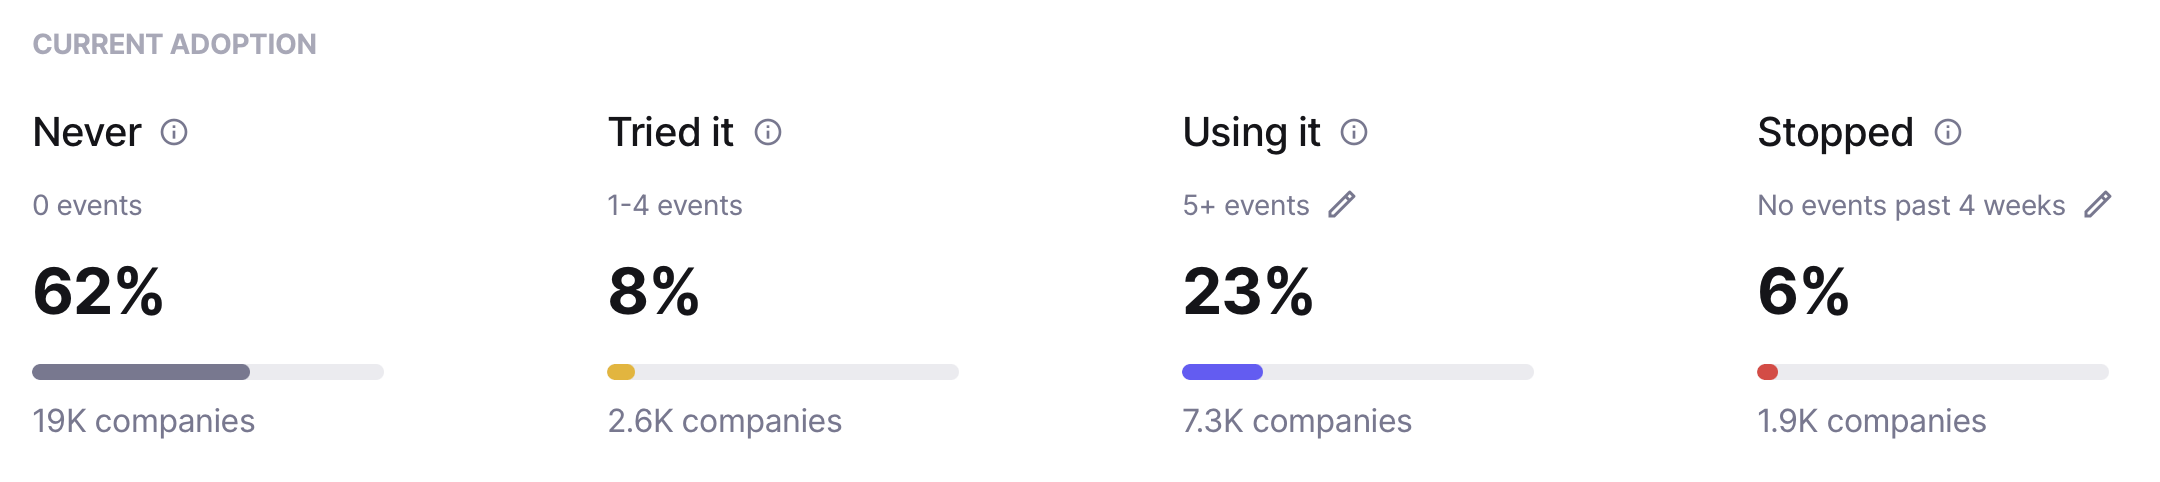Open the 19K companies list
Viewport: 2160px width, 482px height.
click(x=144, y=421)
